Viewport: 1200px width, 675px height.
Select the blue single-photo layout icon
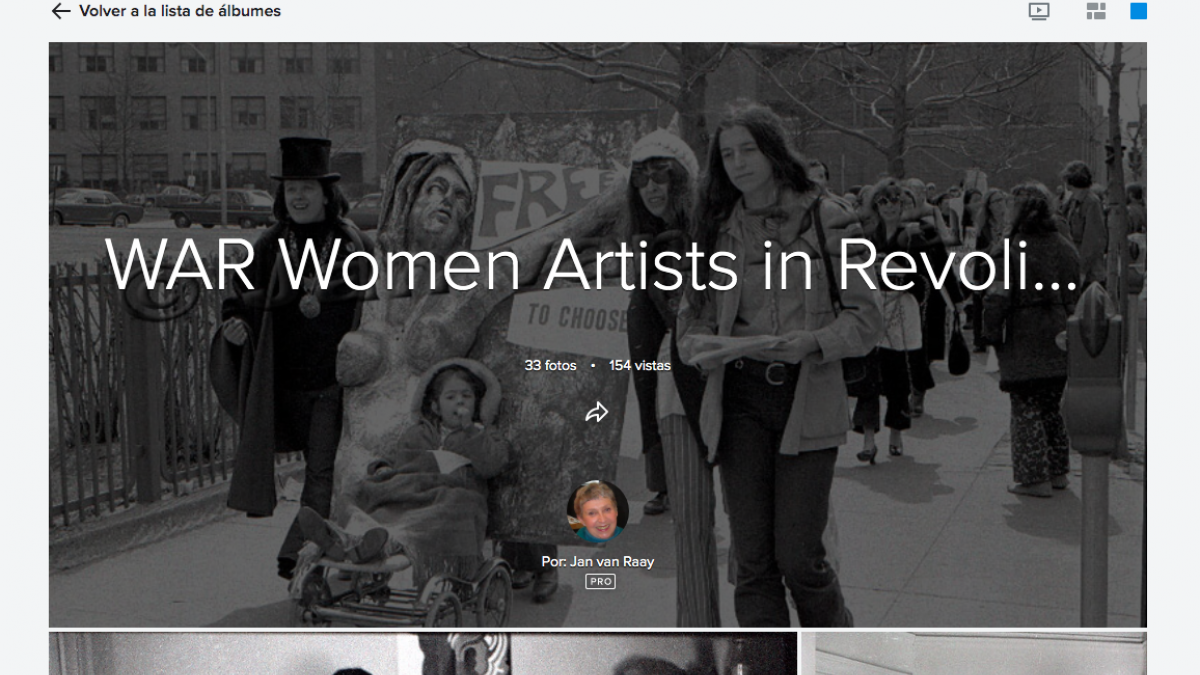pyautogui.click(x=1138, y=12)
